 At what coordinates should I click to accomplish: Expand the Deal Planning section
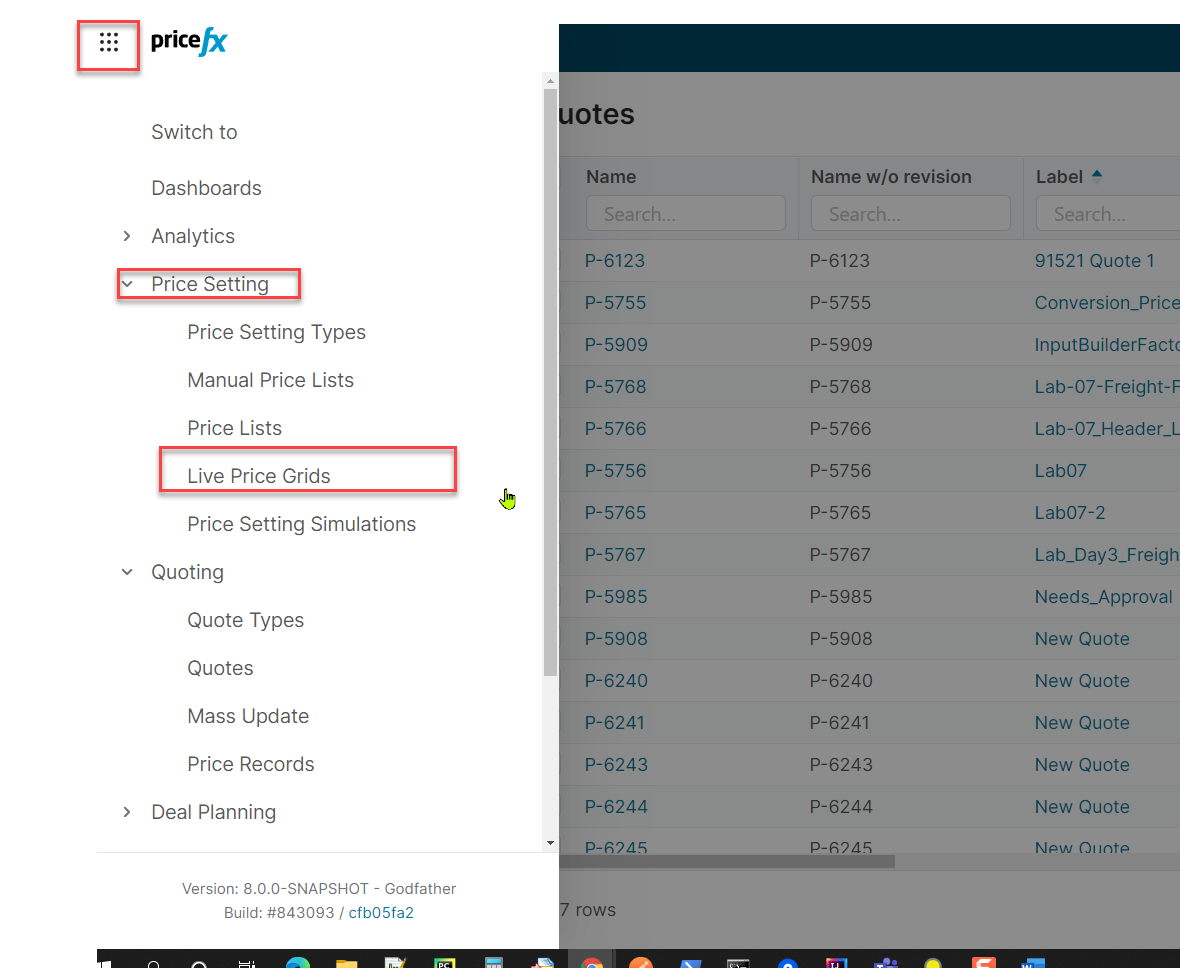tap(127, 812)
